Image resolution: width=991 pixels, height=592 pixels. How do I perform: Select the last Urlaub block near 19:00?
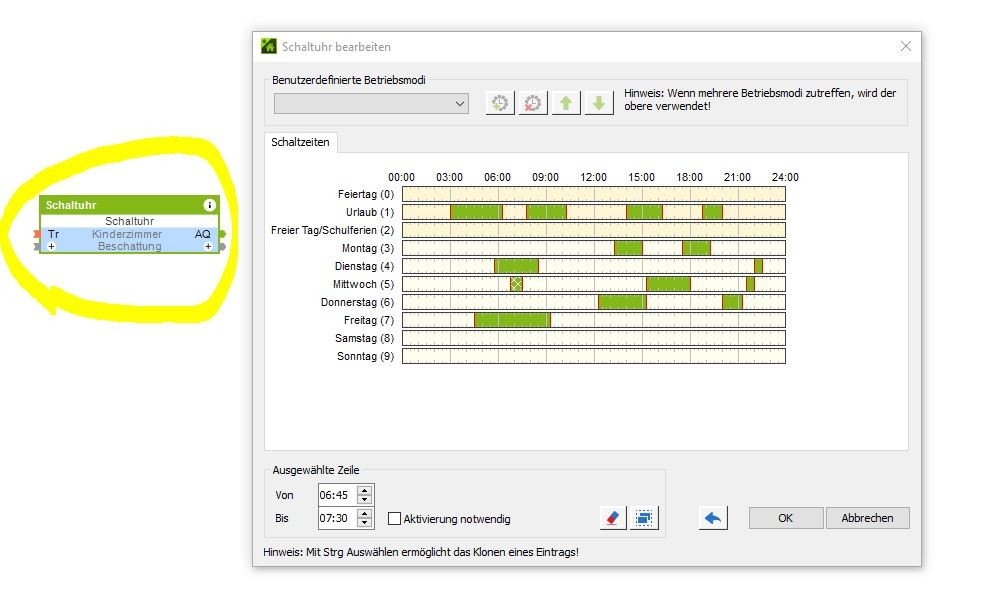[712, 212]
